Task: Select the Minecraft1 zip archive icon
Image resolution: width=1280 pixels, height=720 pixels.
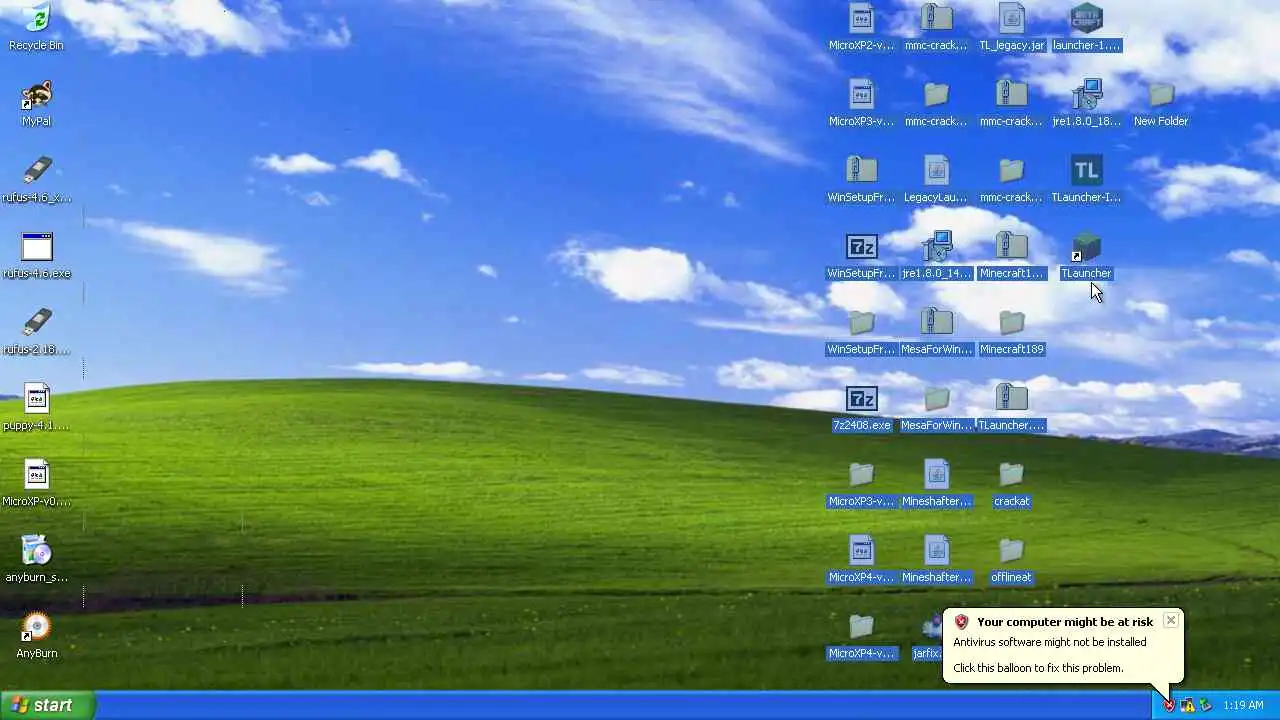Action: click(x=1011, y=255)
